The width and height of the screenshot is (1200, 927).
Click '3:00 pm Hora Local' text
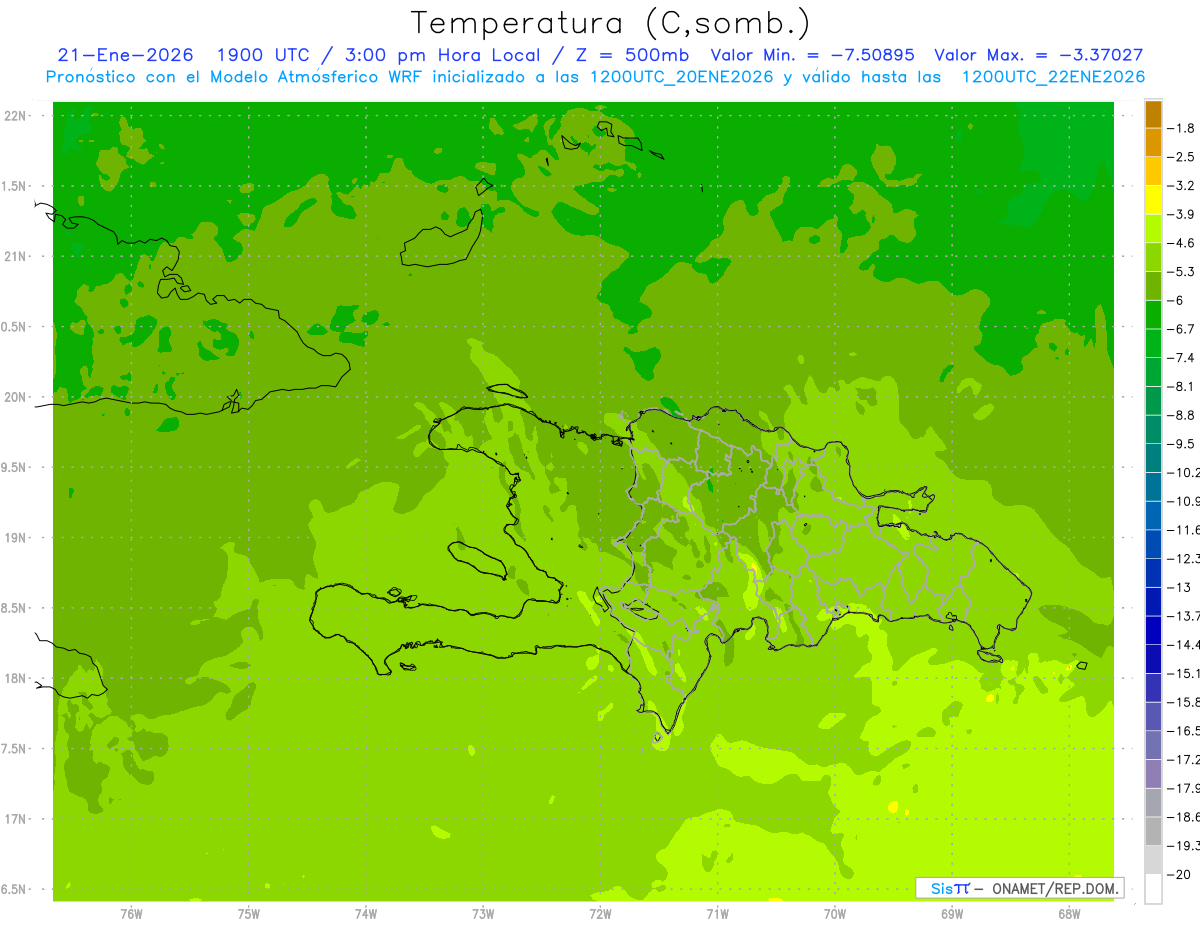443,56
